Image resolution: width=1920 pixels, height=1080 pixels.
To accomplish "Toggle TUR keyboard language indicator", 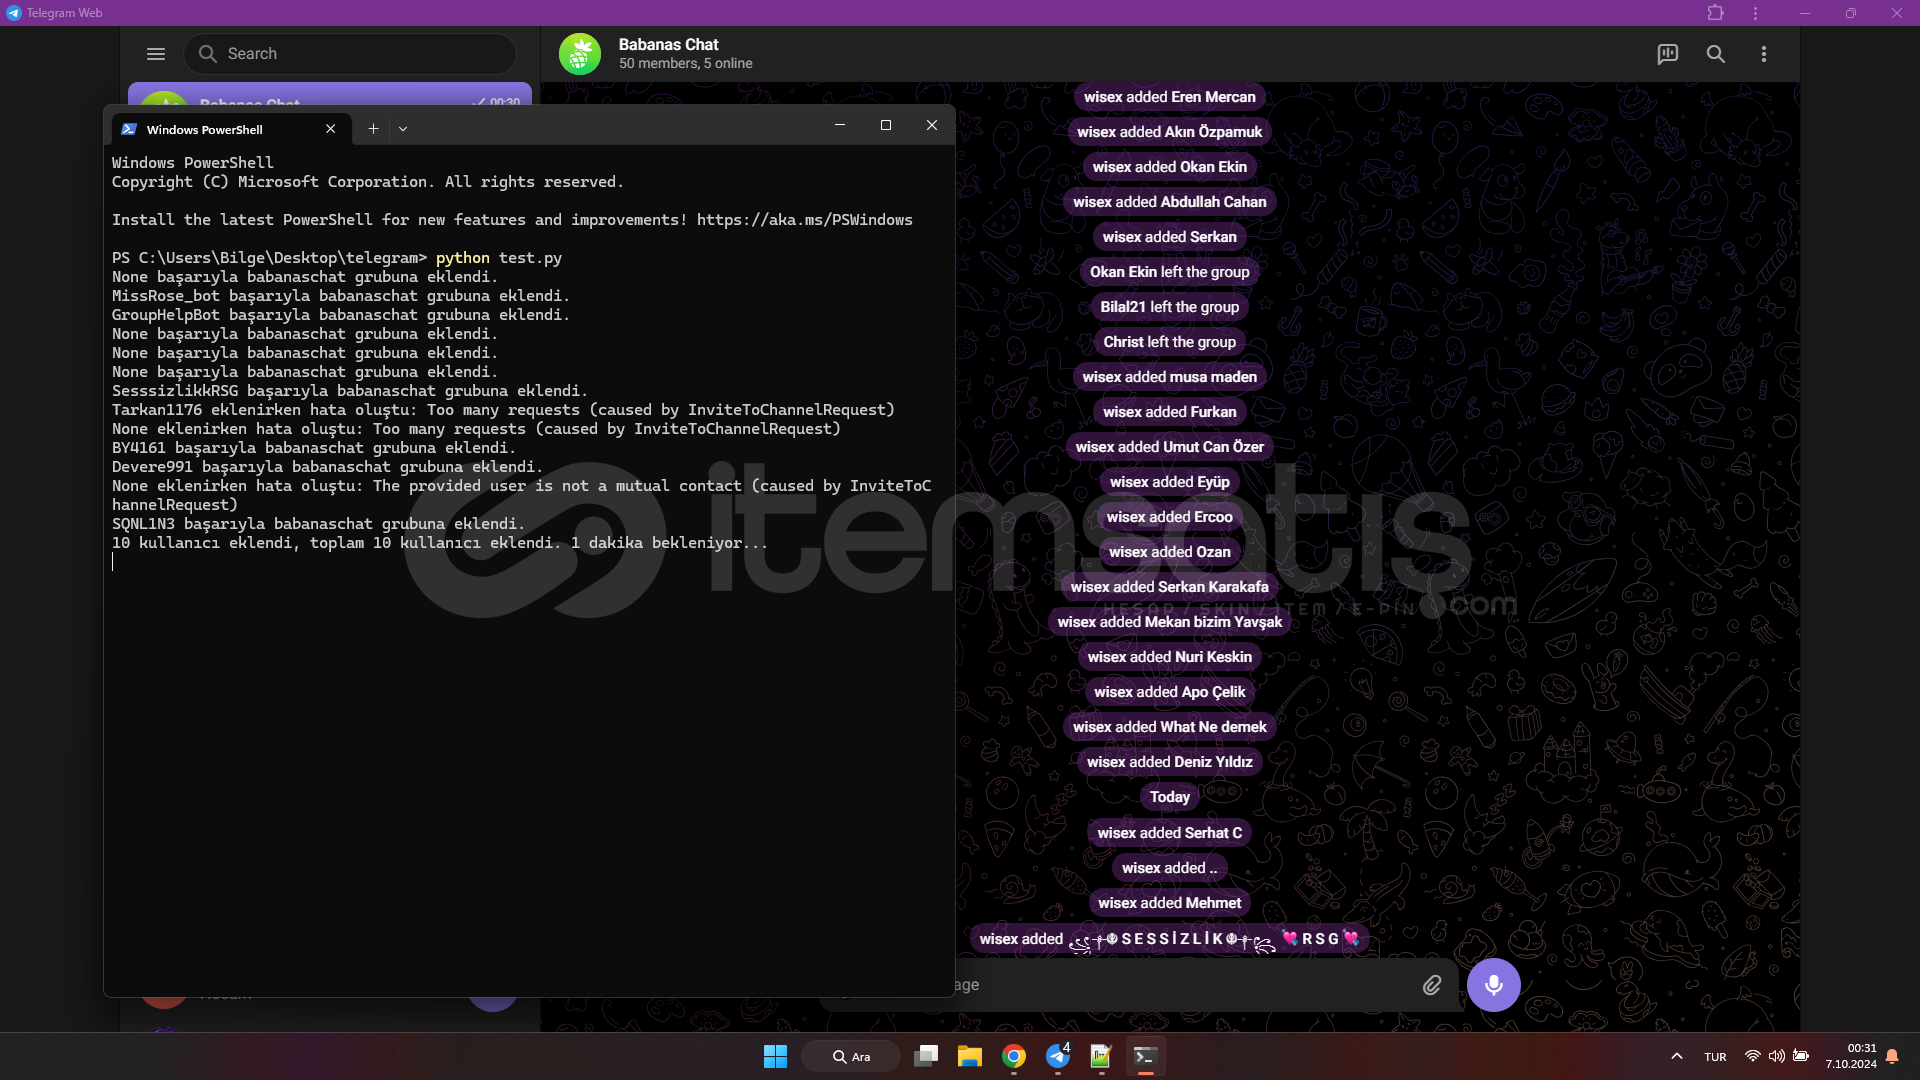I will [x=1715, y=1056].
